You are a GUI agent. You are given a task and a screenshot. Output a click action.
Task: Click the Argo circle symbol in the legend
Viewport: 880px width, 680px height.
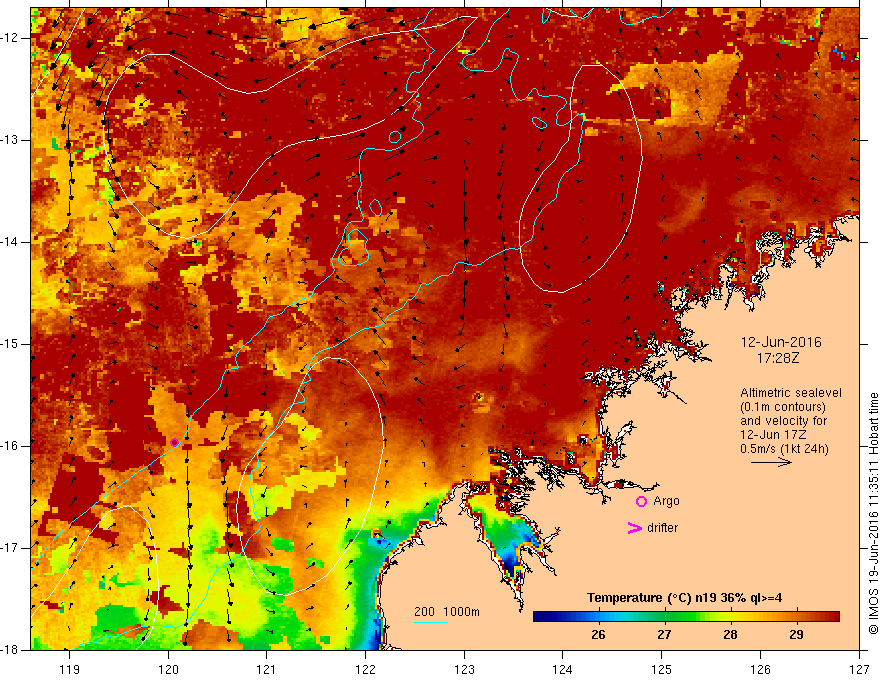pos(641,502)
